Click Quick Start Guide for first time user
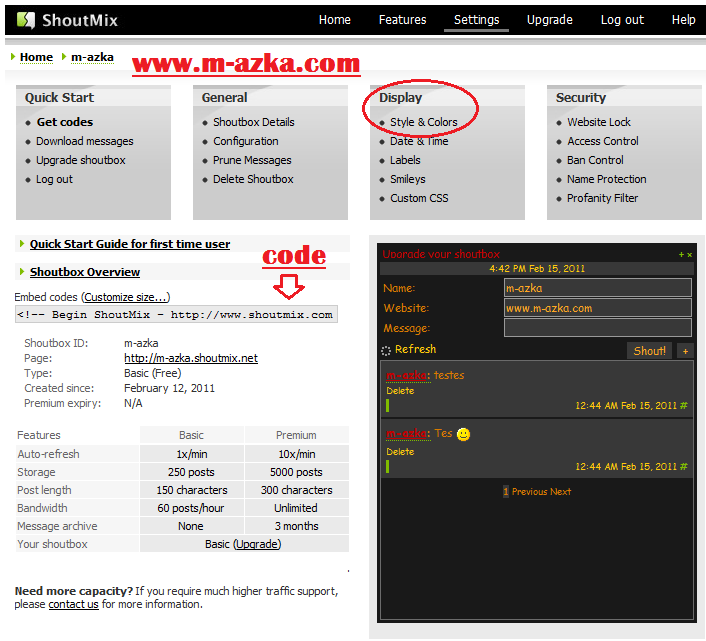The width and height of the screenshot is (706, 641). tap(130, 244)
